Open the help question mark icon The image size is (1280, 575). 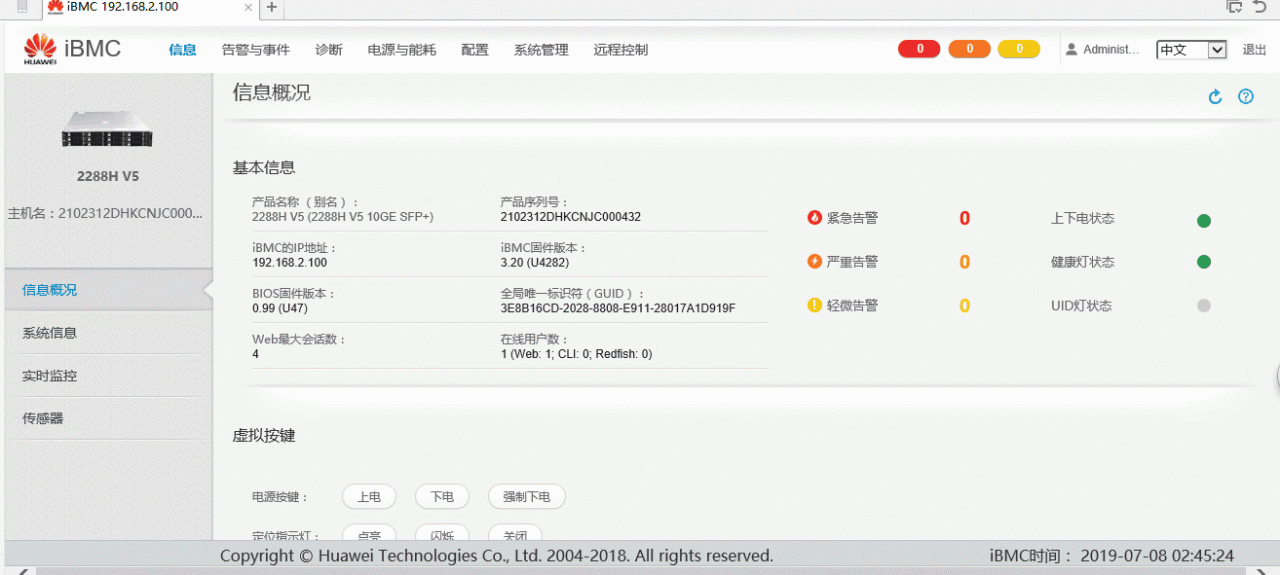coord(1246,97)
